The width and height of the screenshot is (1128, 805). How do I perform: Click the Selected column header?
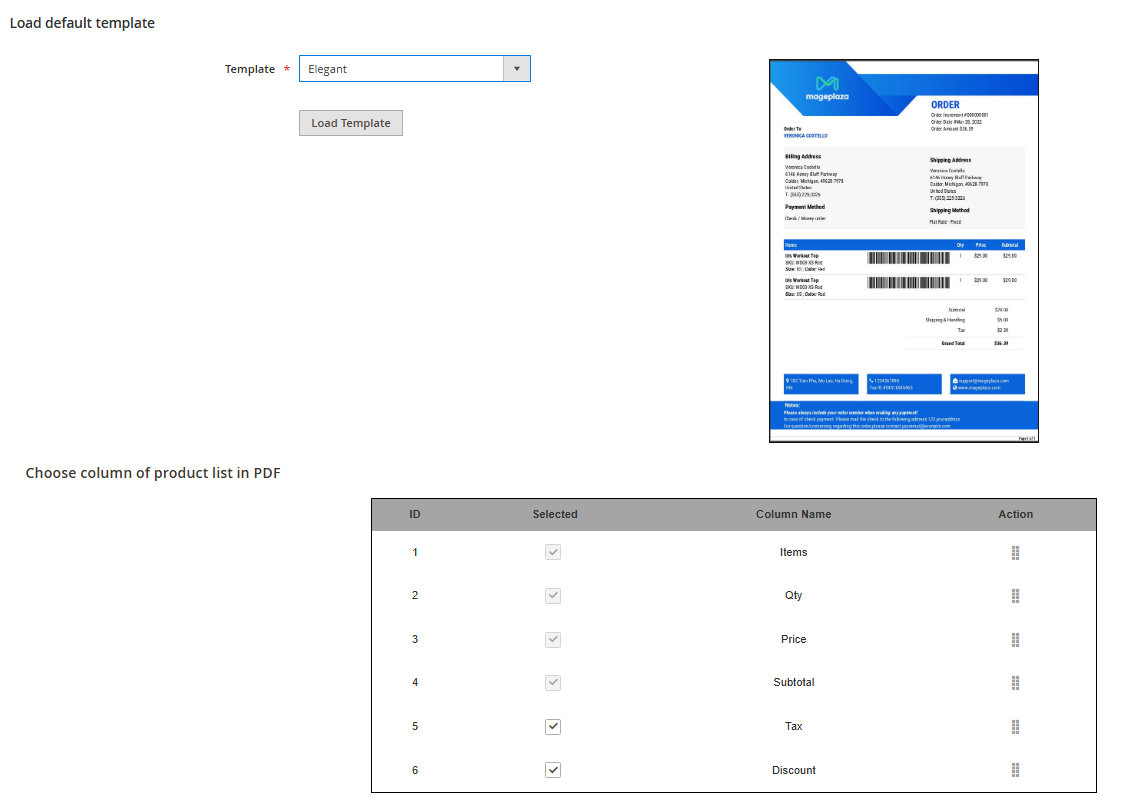555,514
